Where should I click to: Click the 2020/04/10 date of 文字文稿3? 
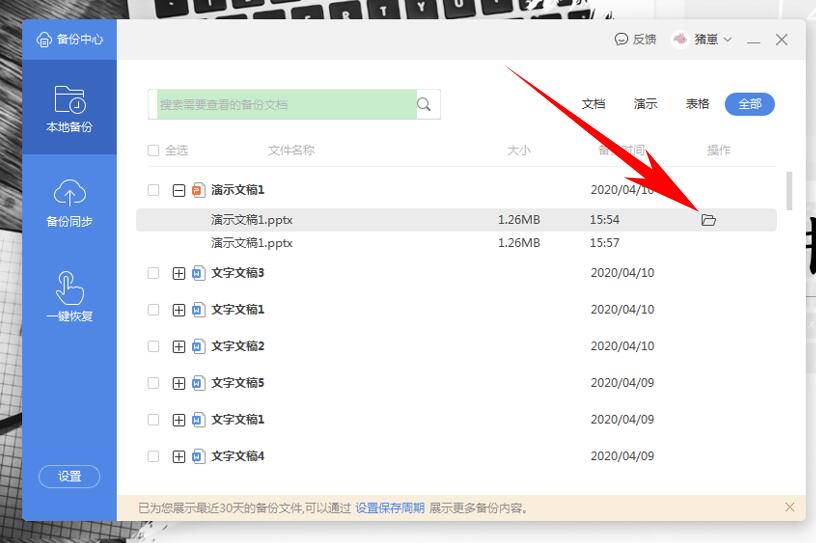point(622,273)
